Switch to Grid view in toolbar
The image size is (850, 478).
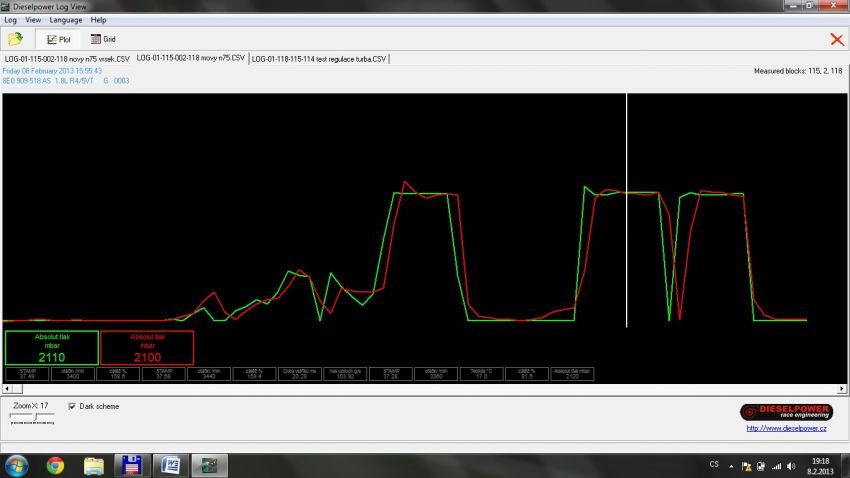point(103,40)
